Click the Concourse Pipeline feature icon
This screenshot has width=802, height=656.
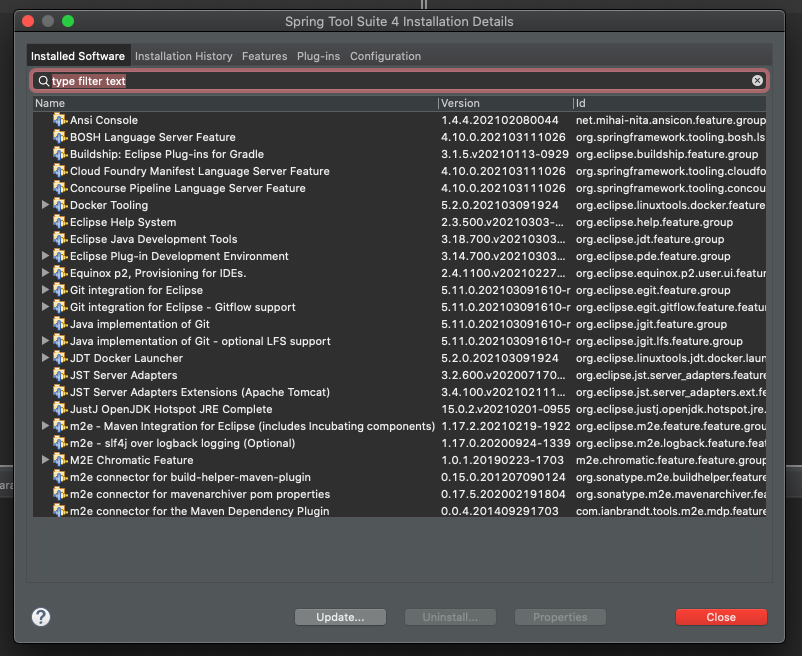[x=60, y=188]
